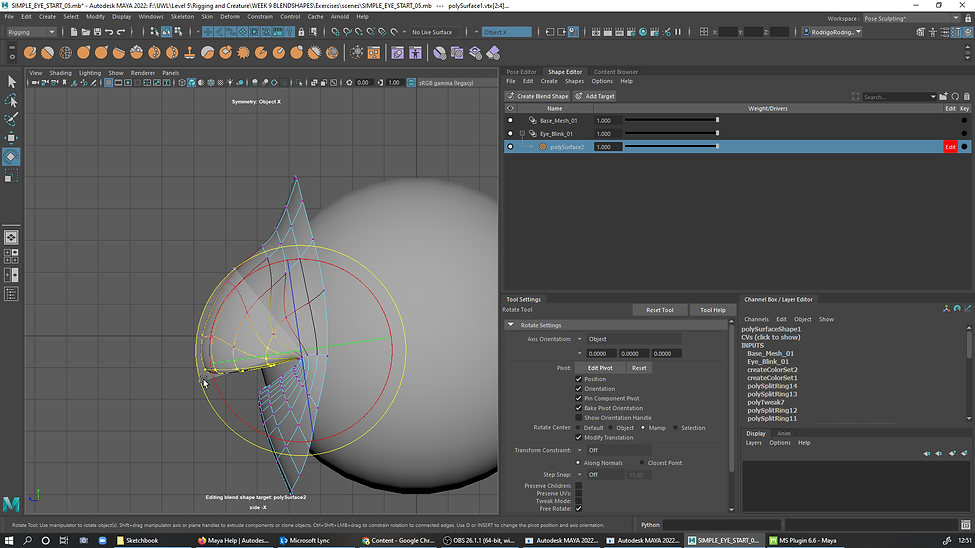Uncheck Bake Pivot Orientation checkbox
This screenshot has width=975, height=548.
click(x=578, y=408)
